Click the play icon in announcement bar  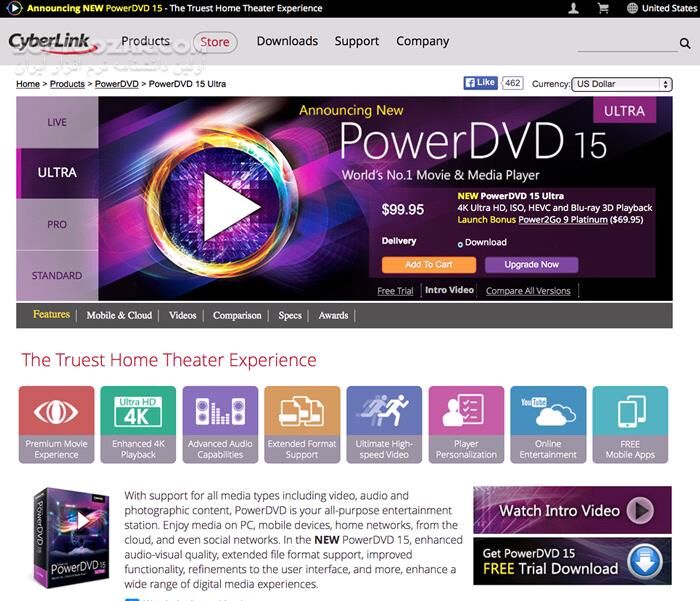14,8
